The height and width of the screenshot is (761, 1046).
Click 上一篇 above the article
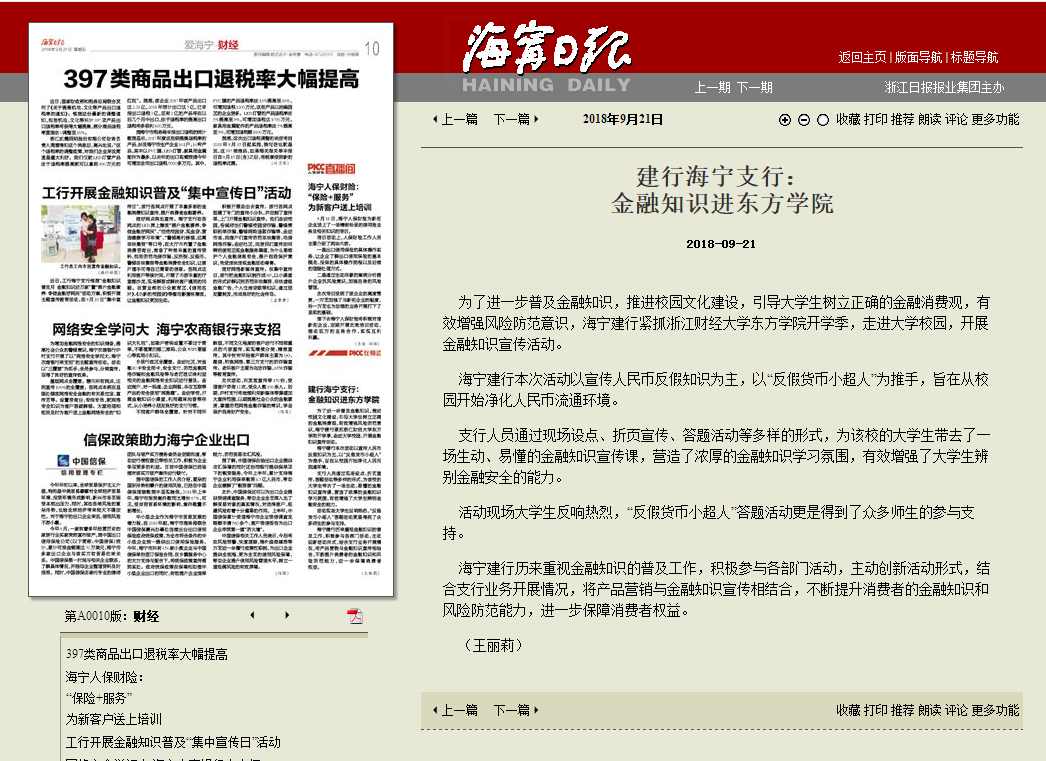[456, 119]
